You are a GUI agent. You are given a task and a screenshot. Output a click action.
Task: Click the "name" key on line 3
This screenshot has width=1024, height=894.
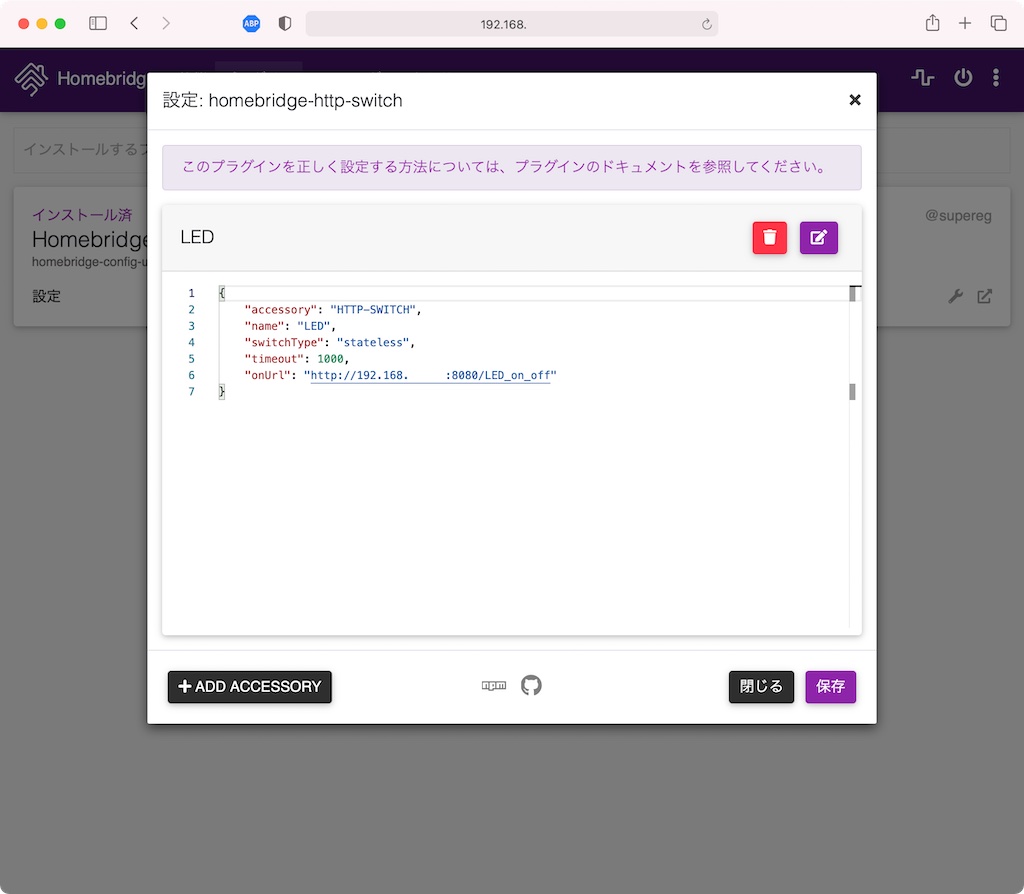(264, 326)
